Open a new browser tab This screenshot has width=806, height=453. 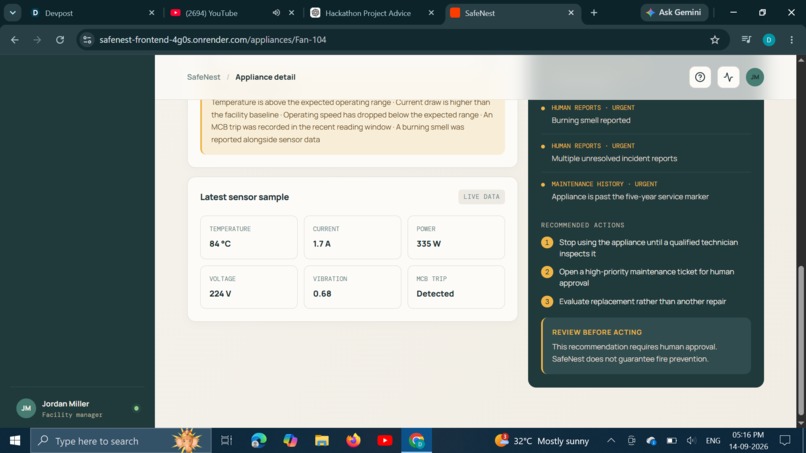pyautogui.click(x=594, y=13)
